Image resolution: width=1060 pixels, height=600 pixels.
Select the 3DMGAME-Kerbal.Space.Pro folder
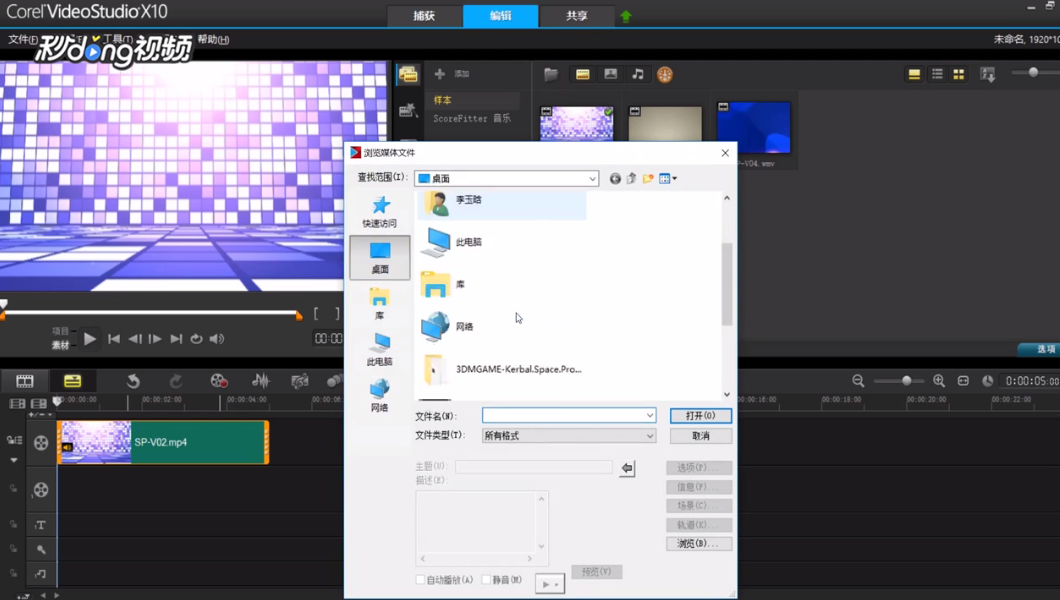502,369
